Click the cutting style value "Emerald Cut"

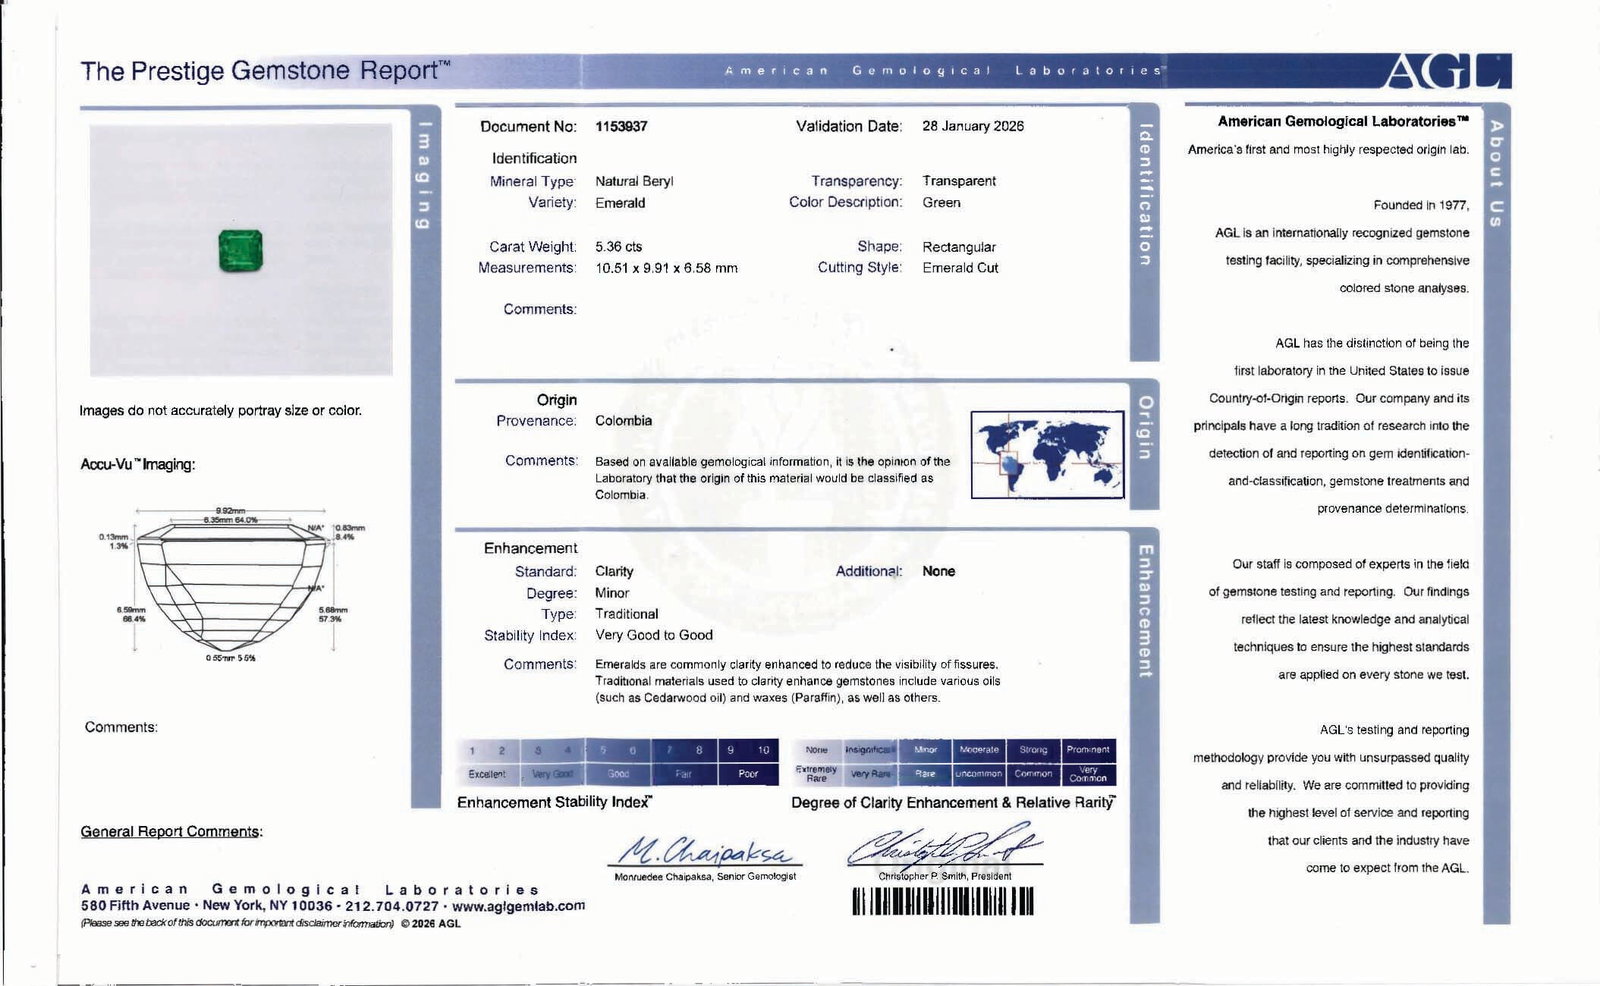960,268
